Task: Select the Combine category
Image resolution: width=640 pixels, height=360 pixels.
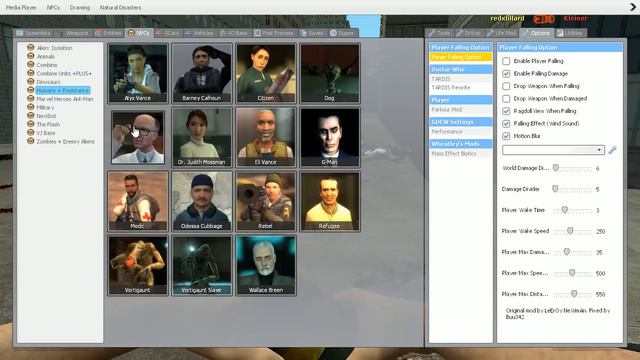Action: click(x=47, y=65)
